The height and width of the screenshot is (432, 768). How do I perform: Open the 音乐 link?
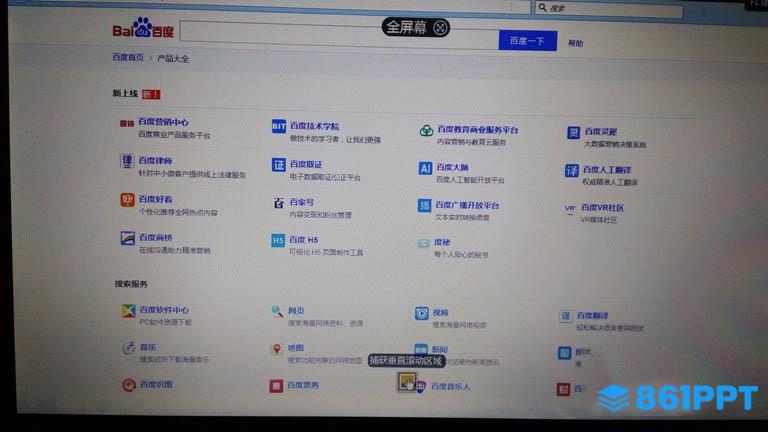148,347
